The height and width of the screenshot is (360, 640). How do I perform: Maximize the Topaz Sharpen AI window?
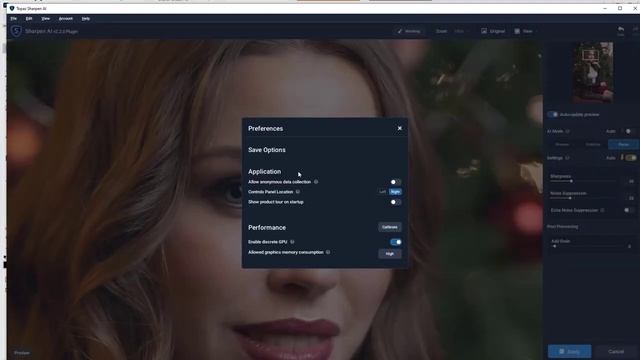620,8
